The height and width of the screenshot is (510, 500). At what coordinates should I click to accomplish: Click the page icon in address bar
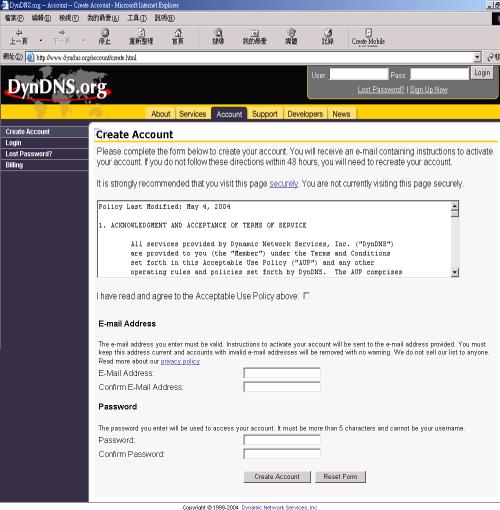click(30, 57)
